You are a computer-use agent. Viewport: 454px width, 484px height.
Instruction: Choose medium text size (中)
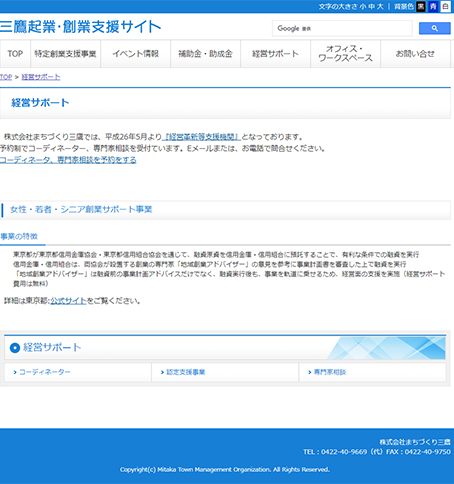click(x=371, y=7)
